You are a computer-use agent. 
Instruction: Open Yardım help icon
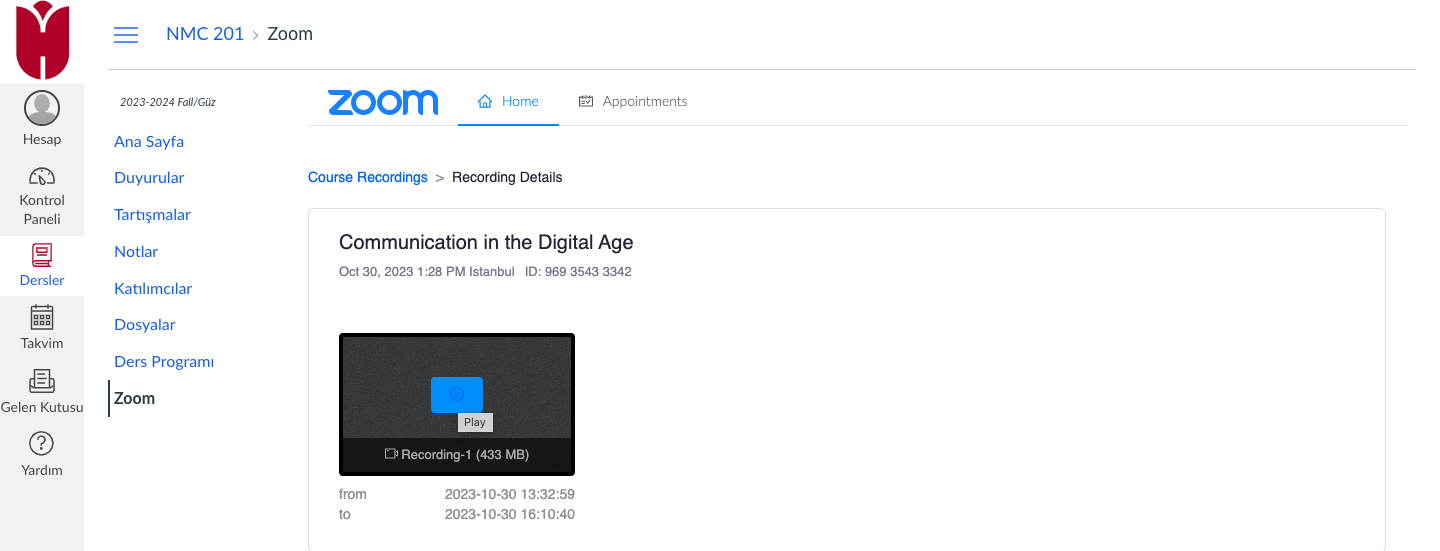click(x=42, y=443)
